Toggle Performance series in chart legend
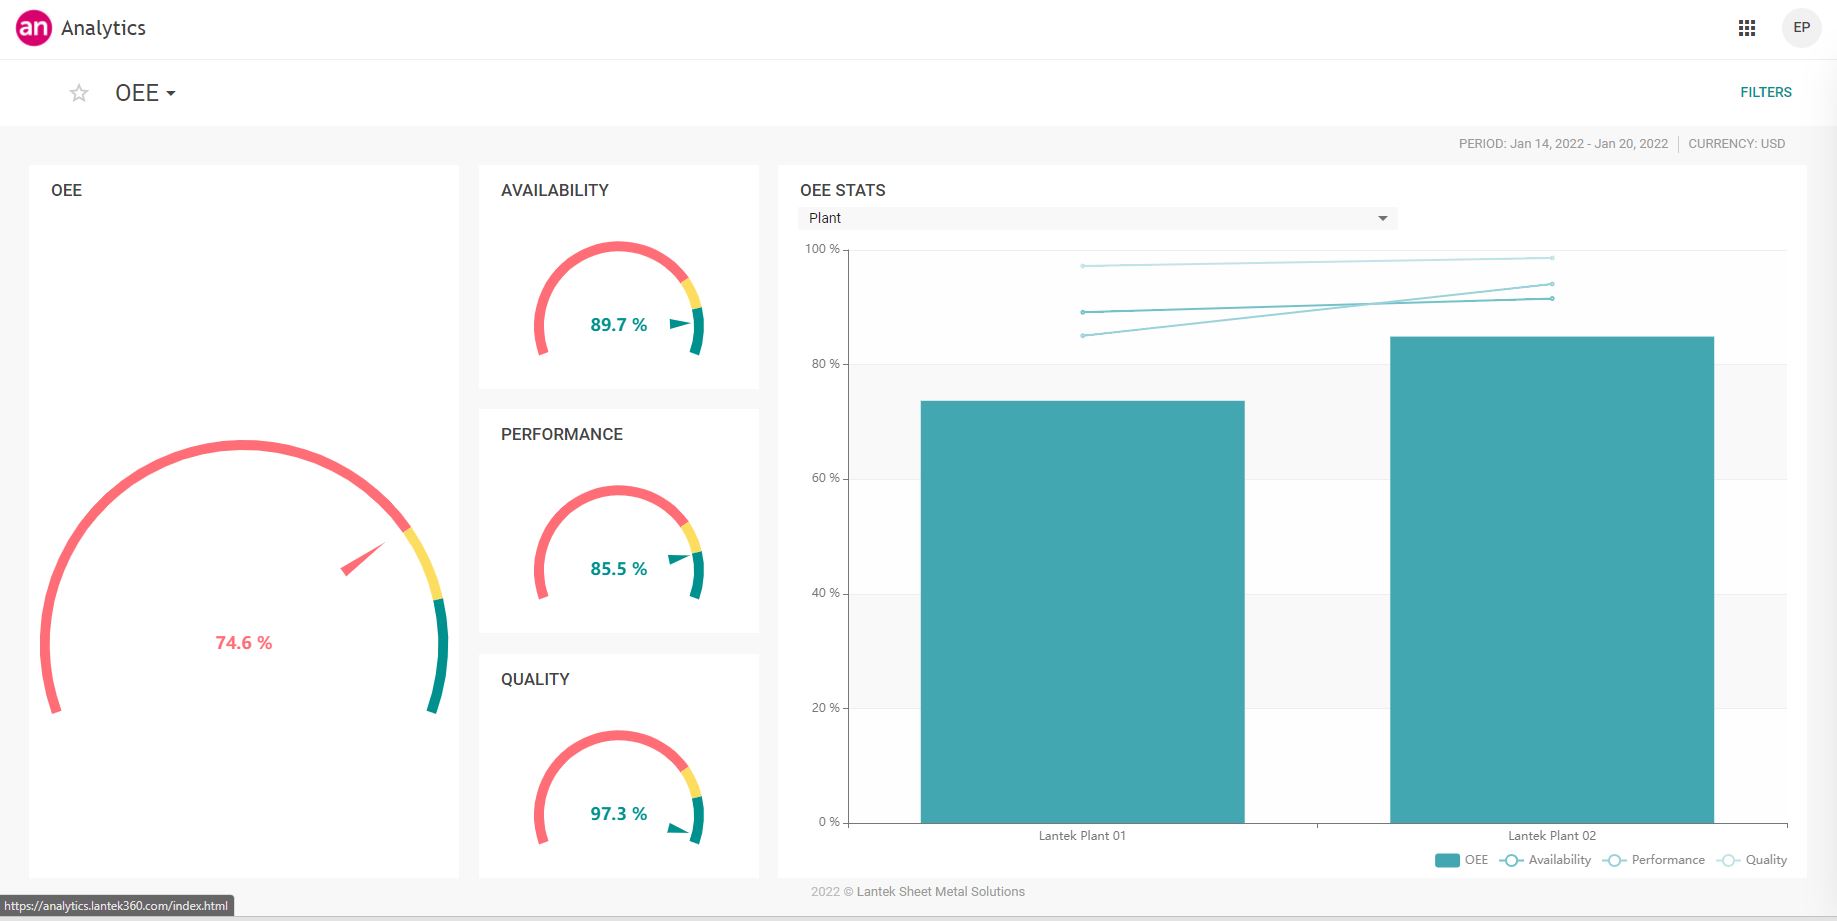The image size is (1837, 921). [1654, 860]
